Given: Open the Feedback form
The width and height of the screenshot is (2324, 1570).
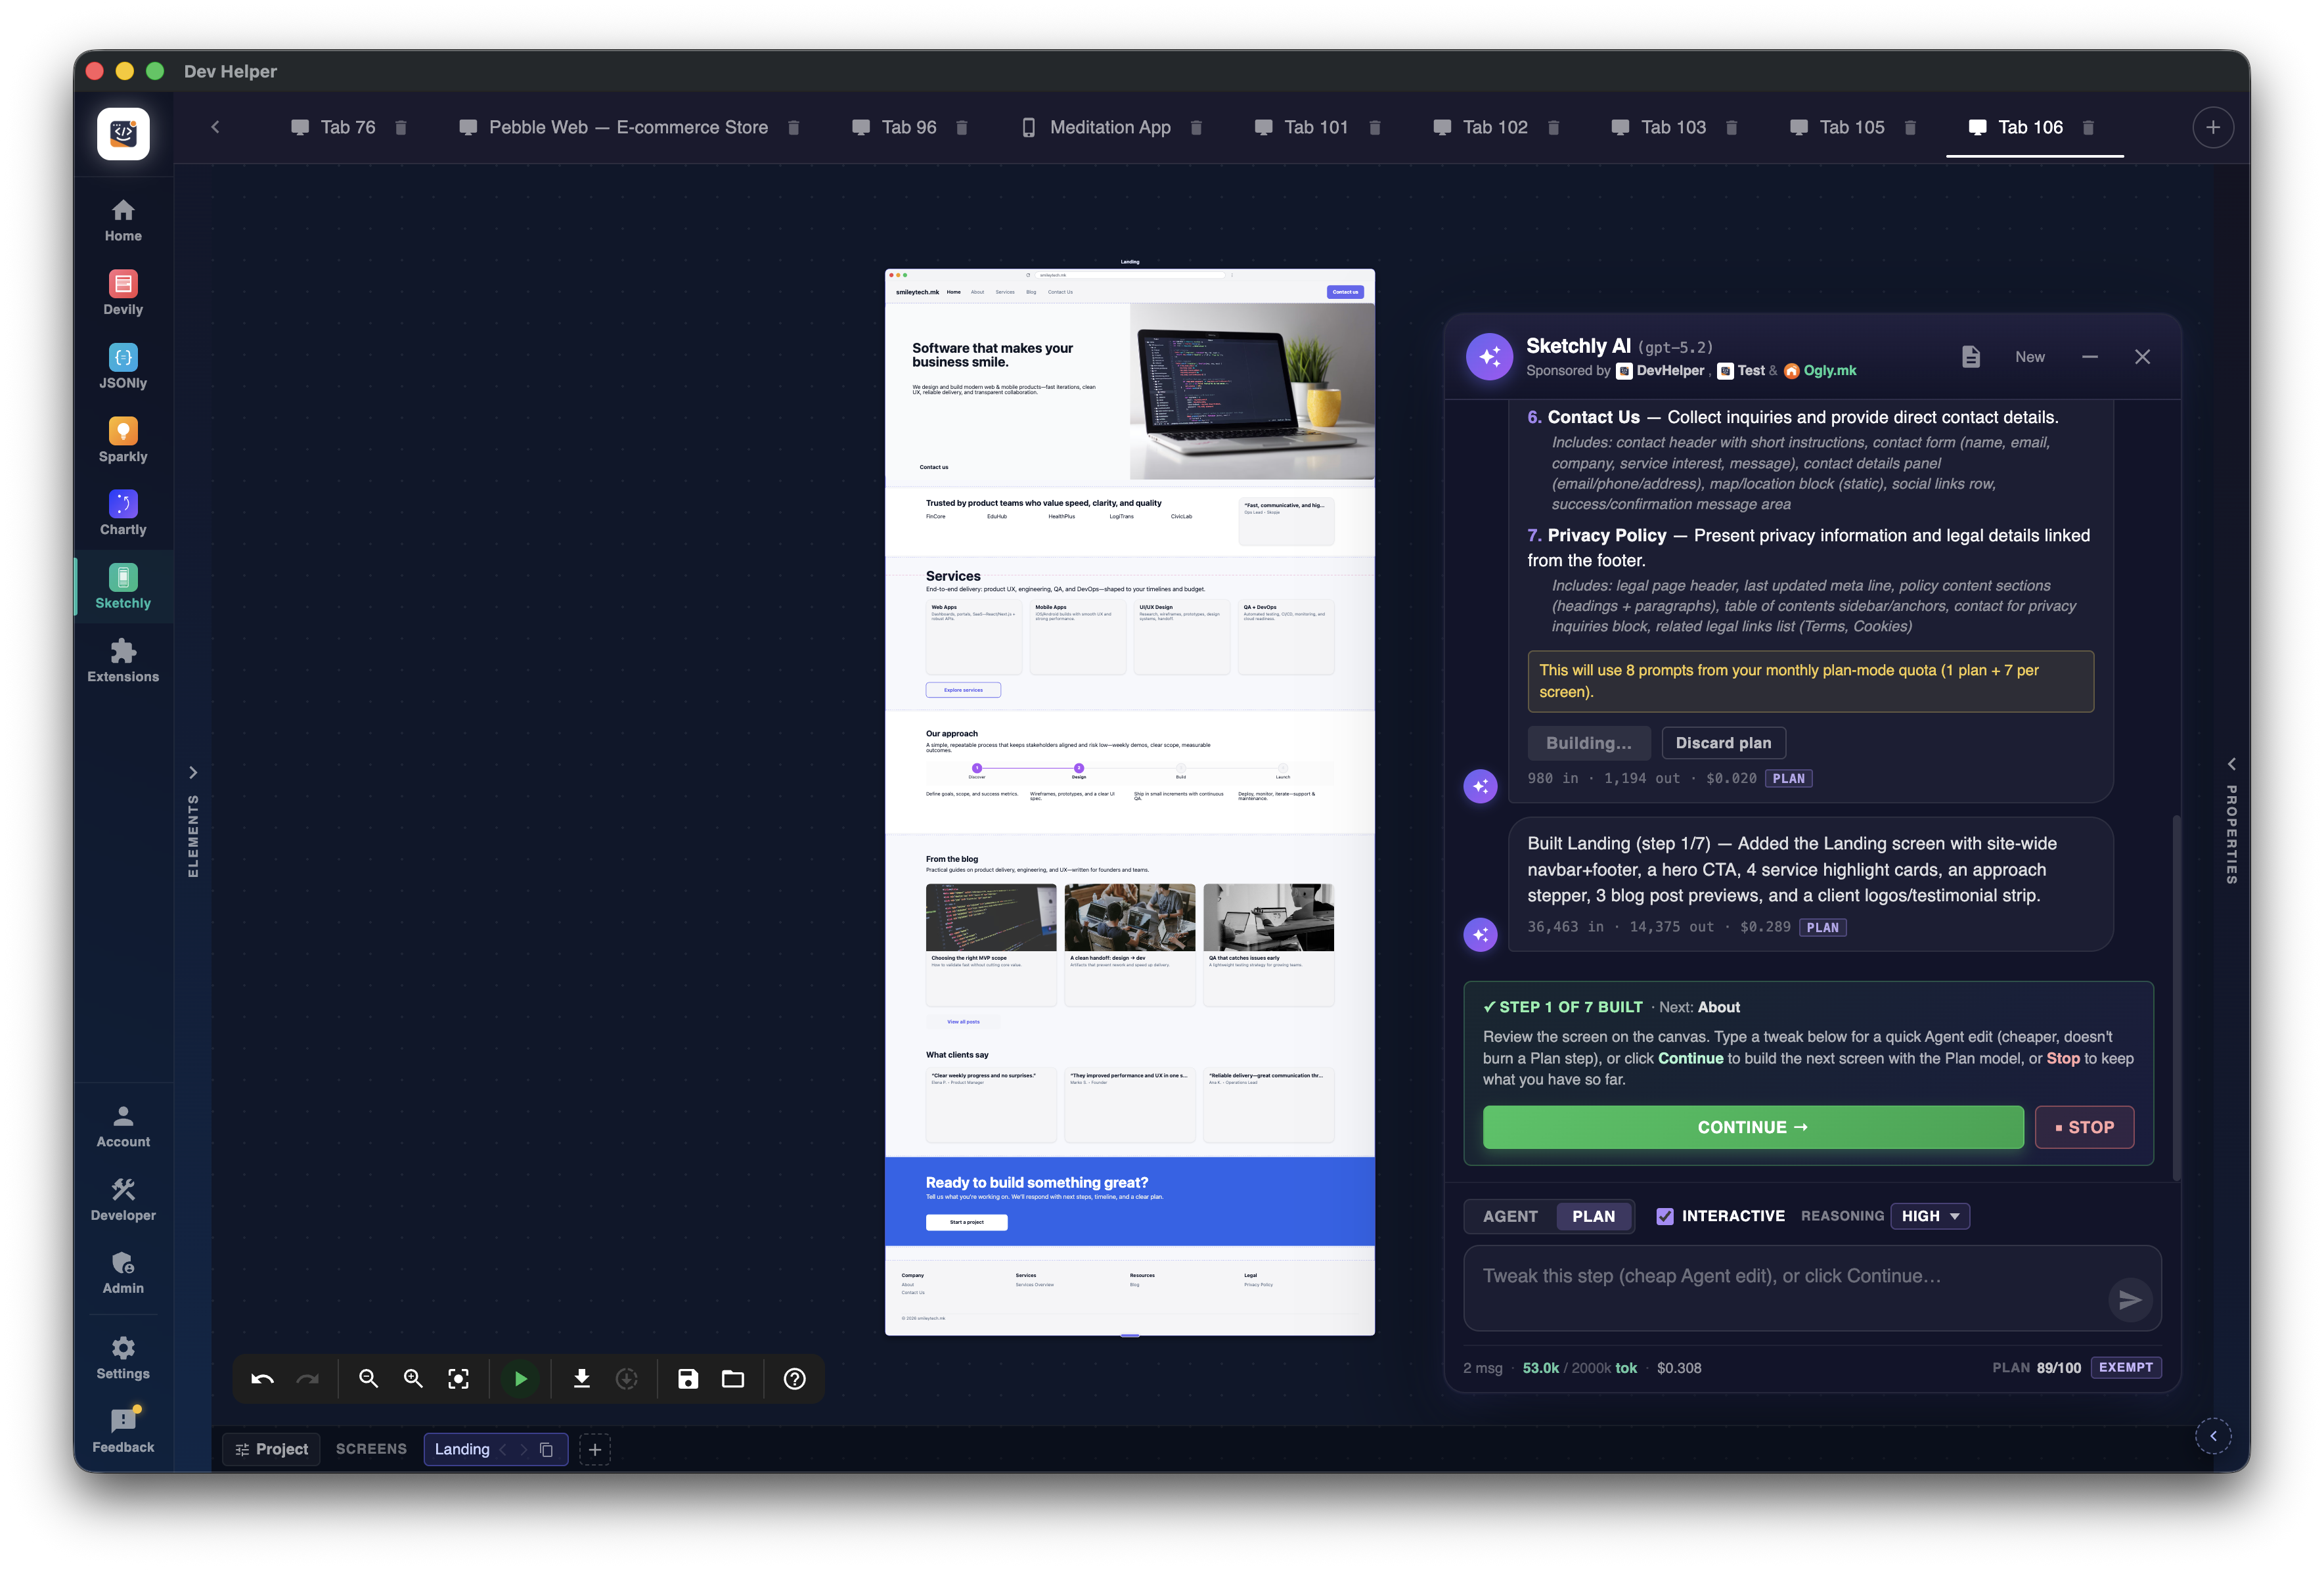Looking at the screenshot, I should coord(123,1431).
